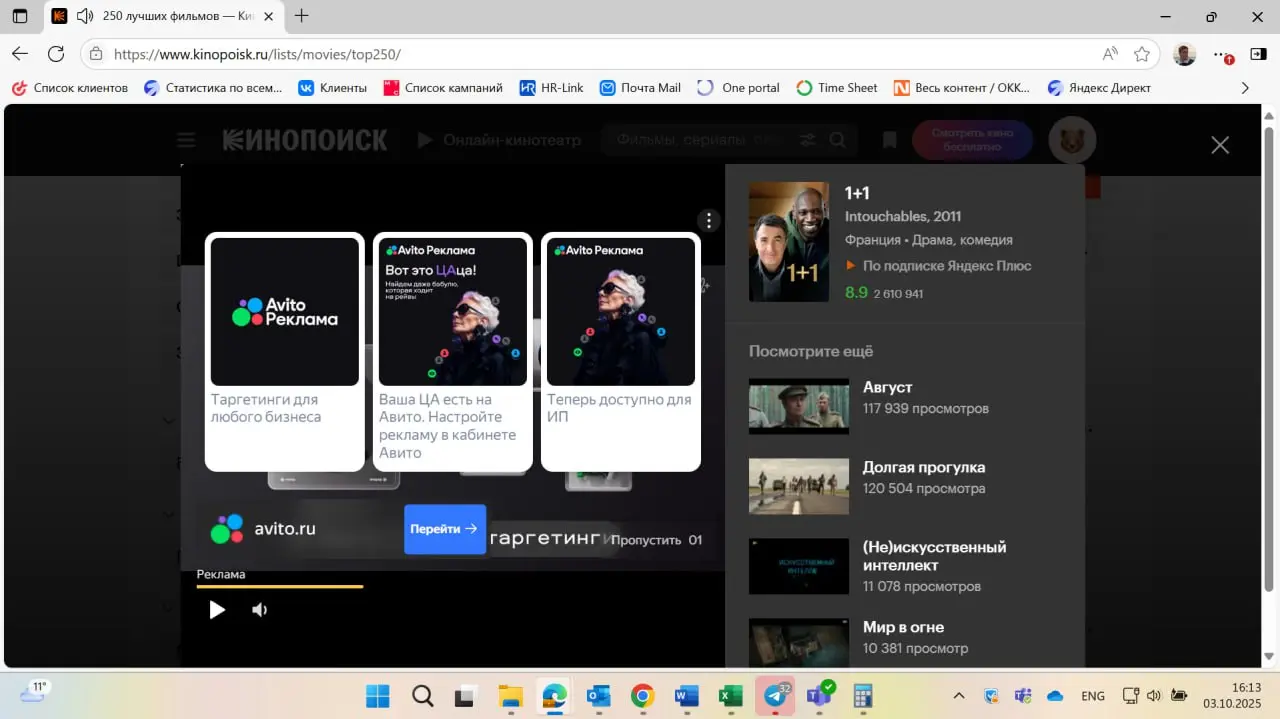Close the video overlay with the X
The width and height of the screenshot is (1280, 719).
tap(1220, 145)
